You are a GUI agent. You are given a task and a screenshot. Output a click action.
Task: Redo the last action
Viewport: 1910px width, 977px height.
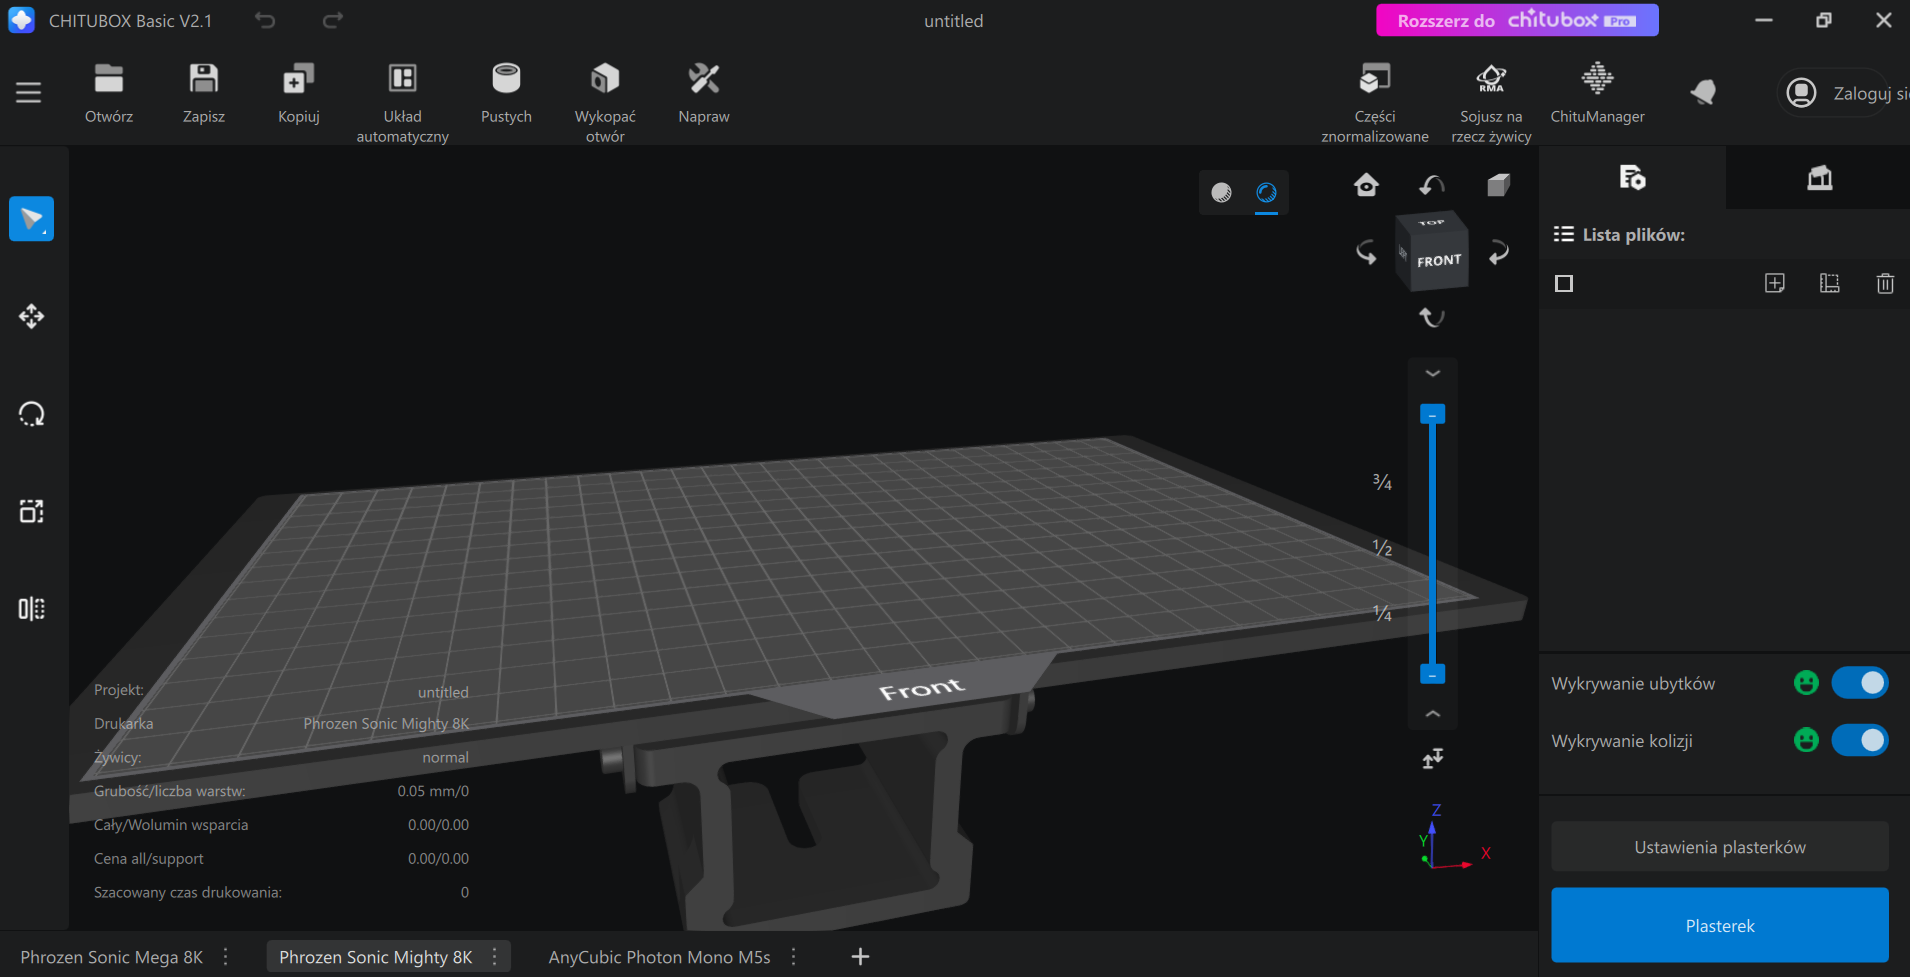[333, 20]
